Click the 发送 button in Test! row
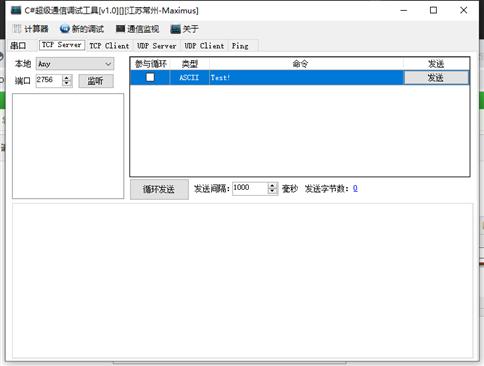Viewport: 484px width, 366px height. point(436,78)
